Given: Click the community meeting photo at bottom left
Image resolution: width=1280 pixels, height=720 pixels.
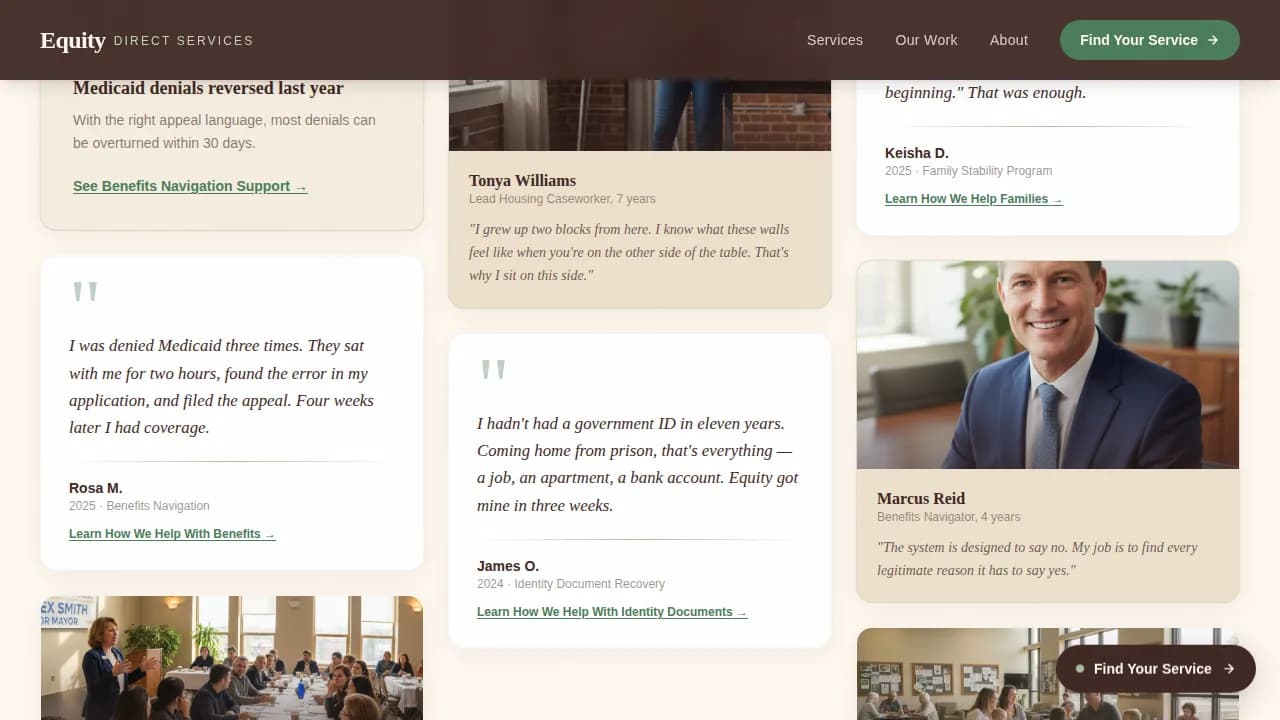Looking at the screenshot, I should [232, 658].
